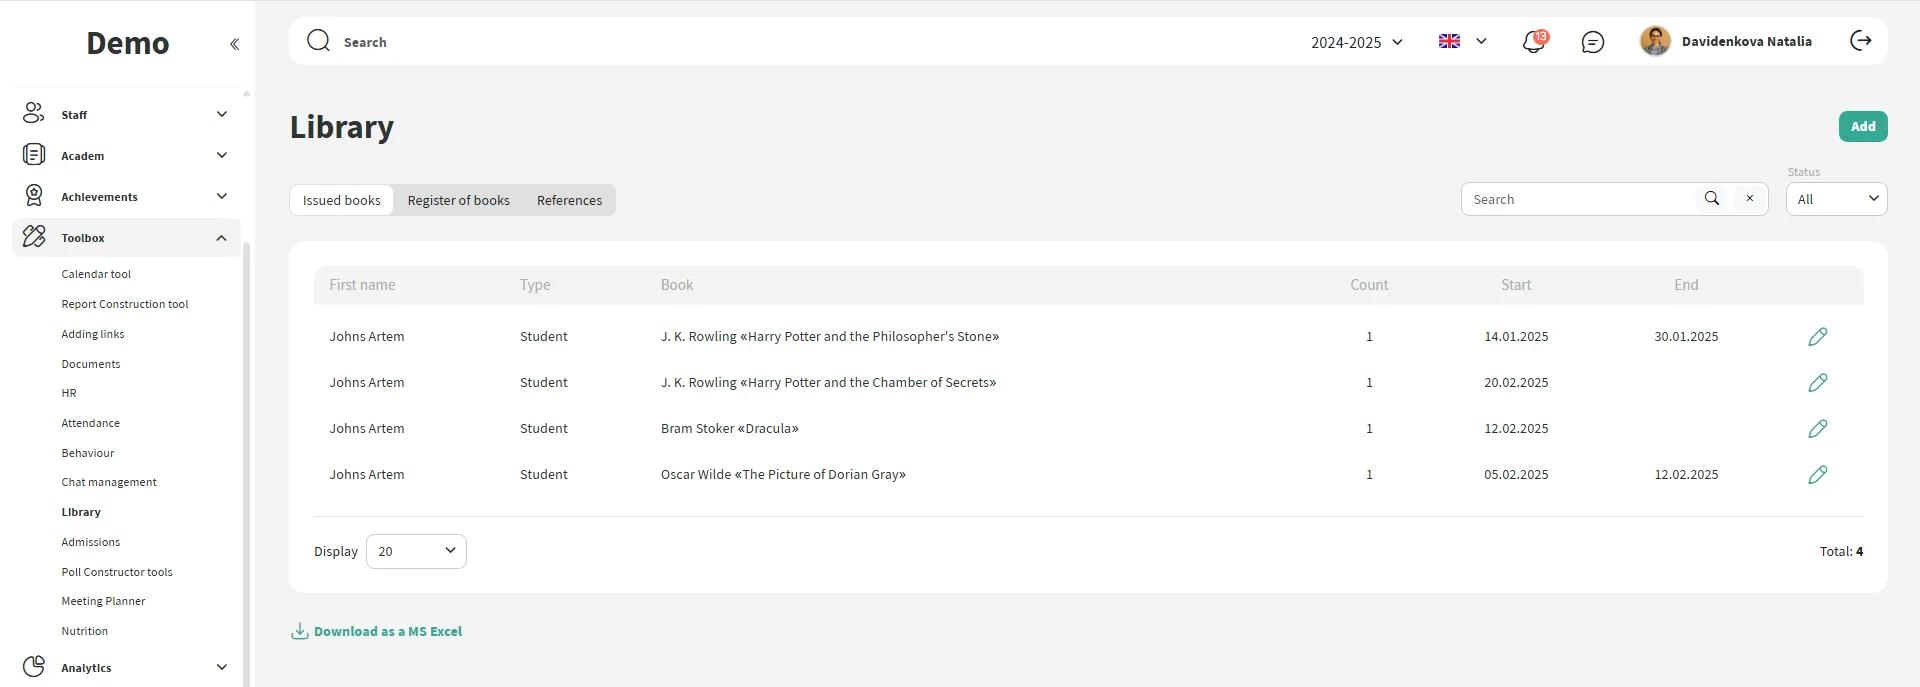This screenshot has height=687, width=1920.
Task: Open the 2024-2025 academic year dropdown
Action: [x=1357, y=42]
